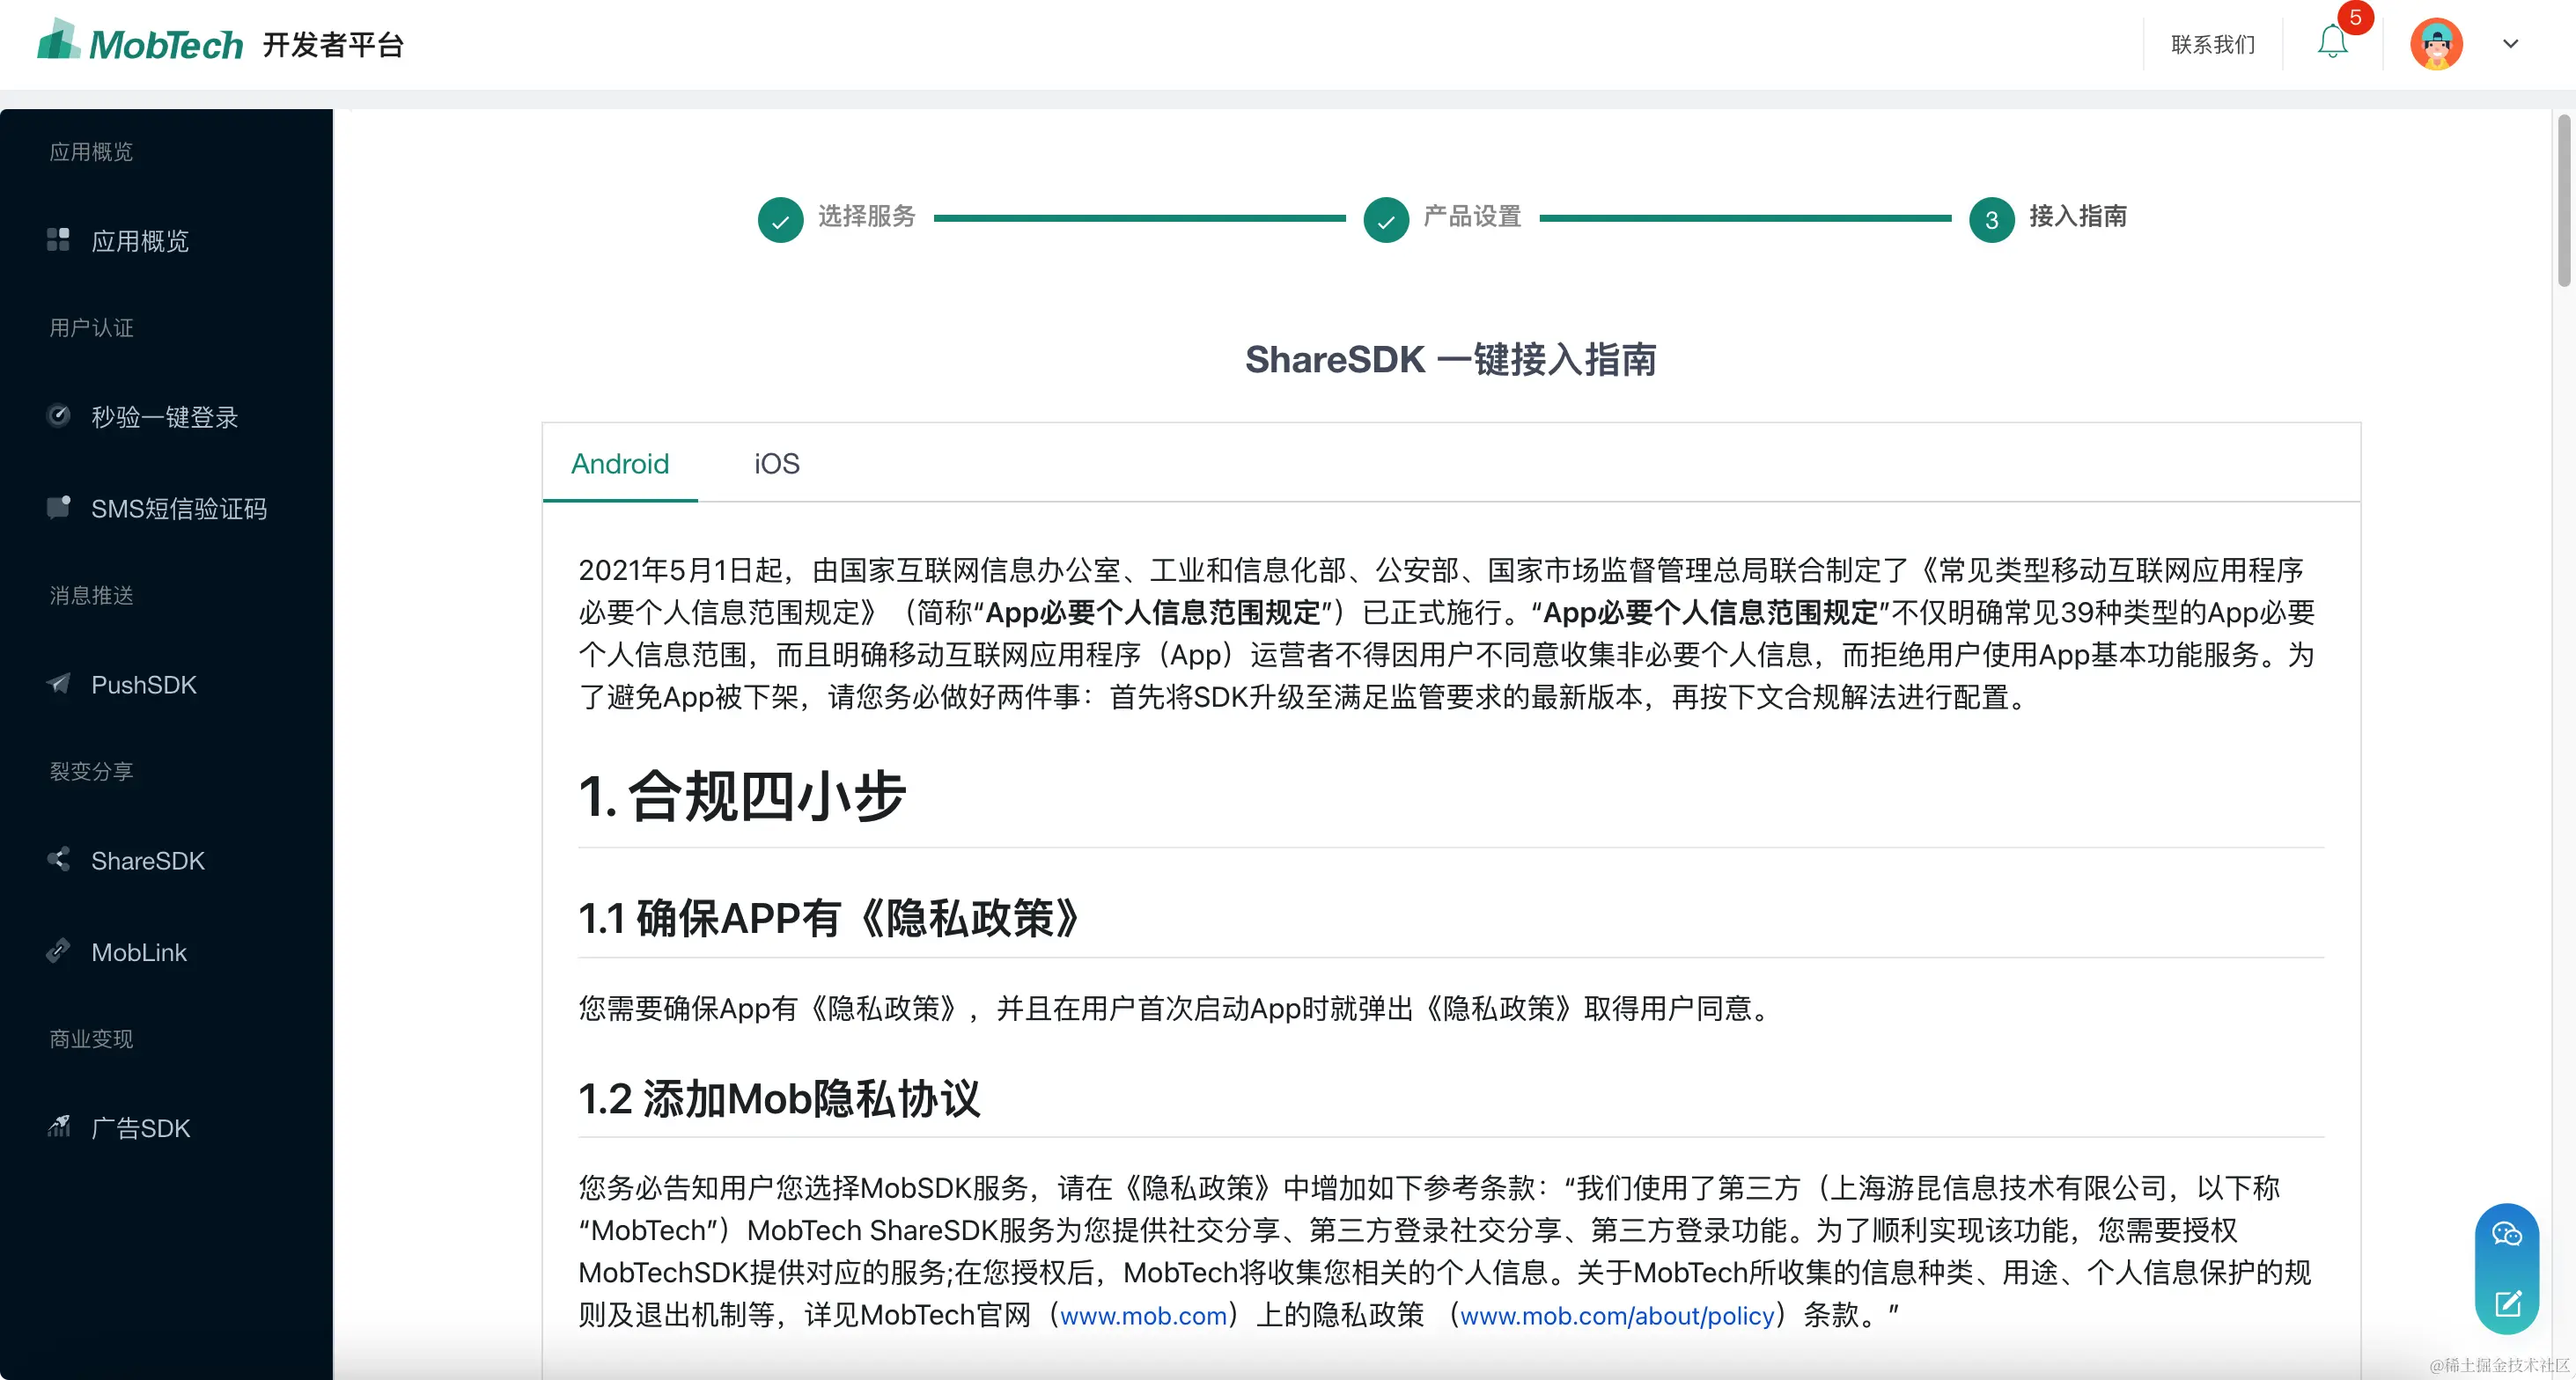Expand the account dropdown arrow

pos(2510,44)
